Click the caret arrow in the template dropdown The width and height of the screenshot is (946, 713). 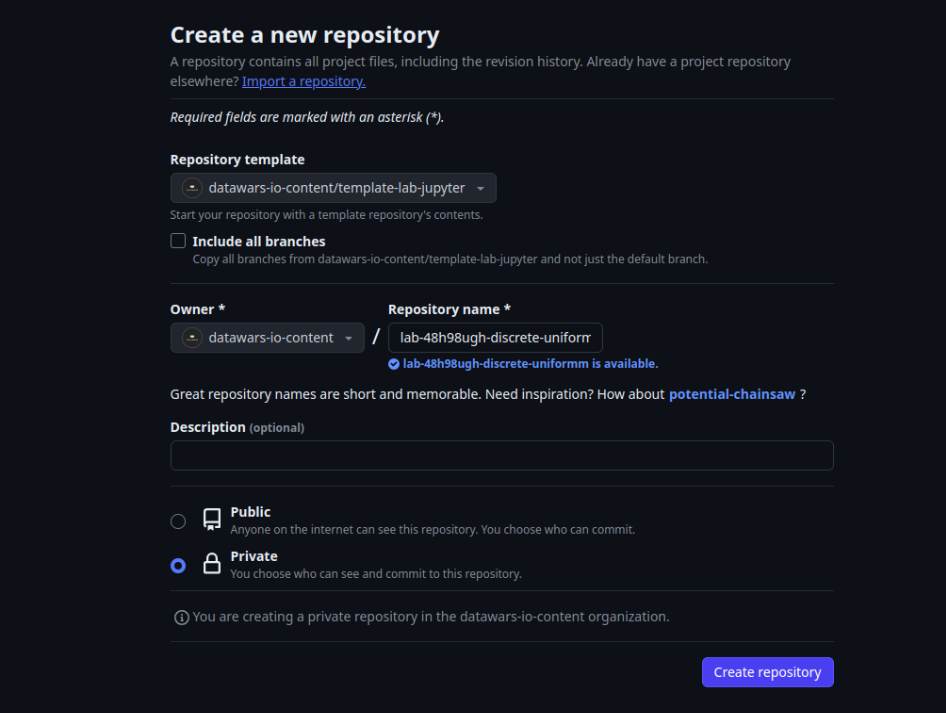tap(481, 189)
